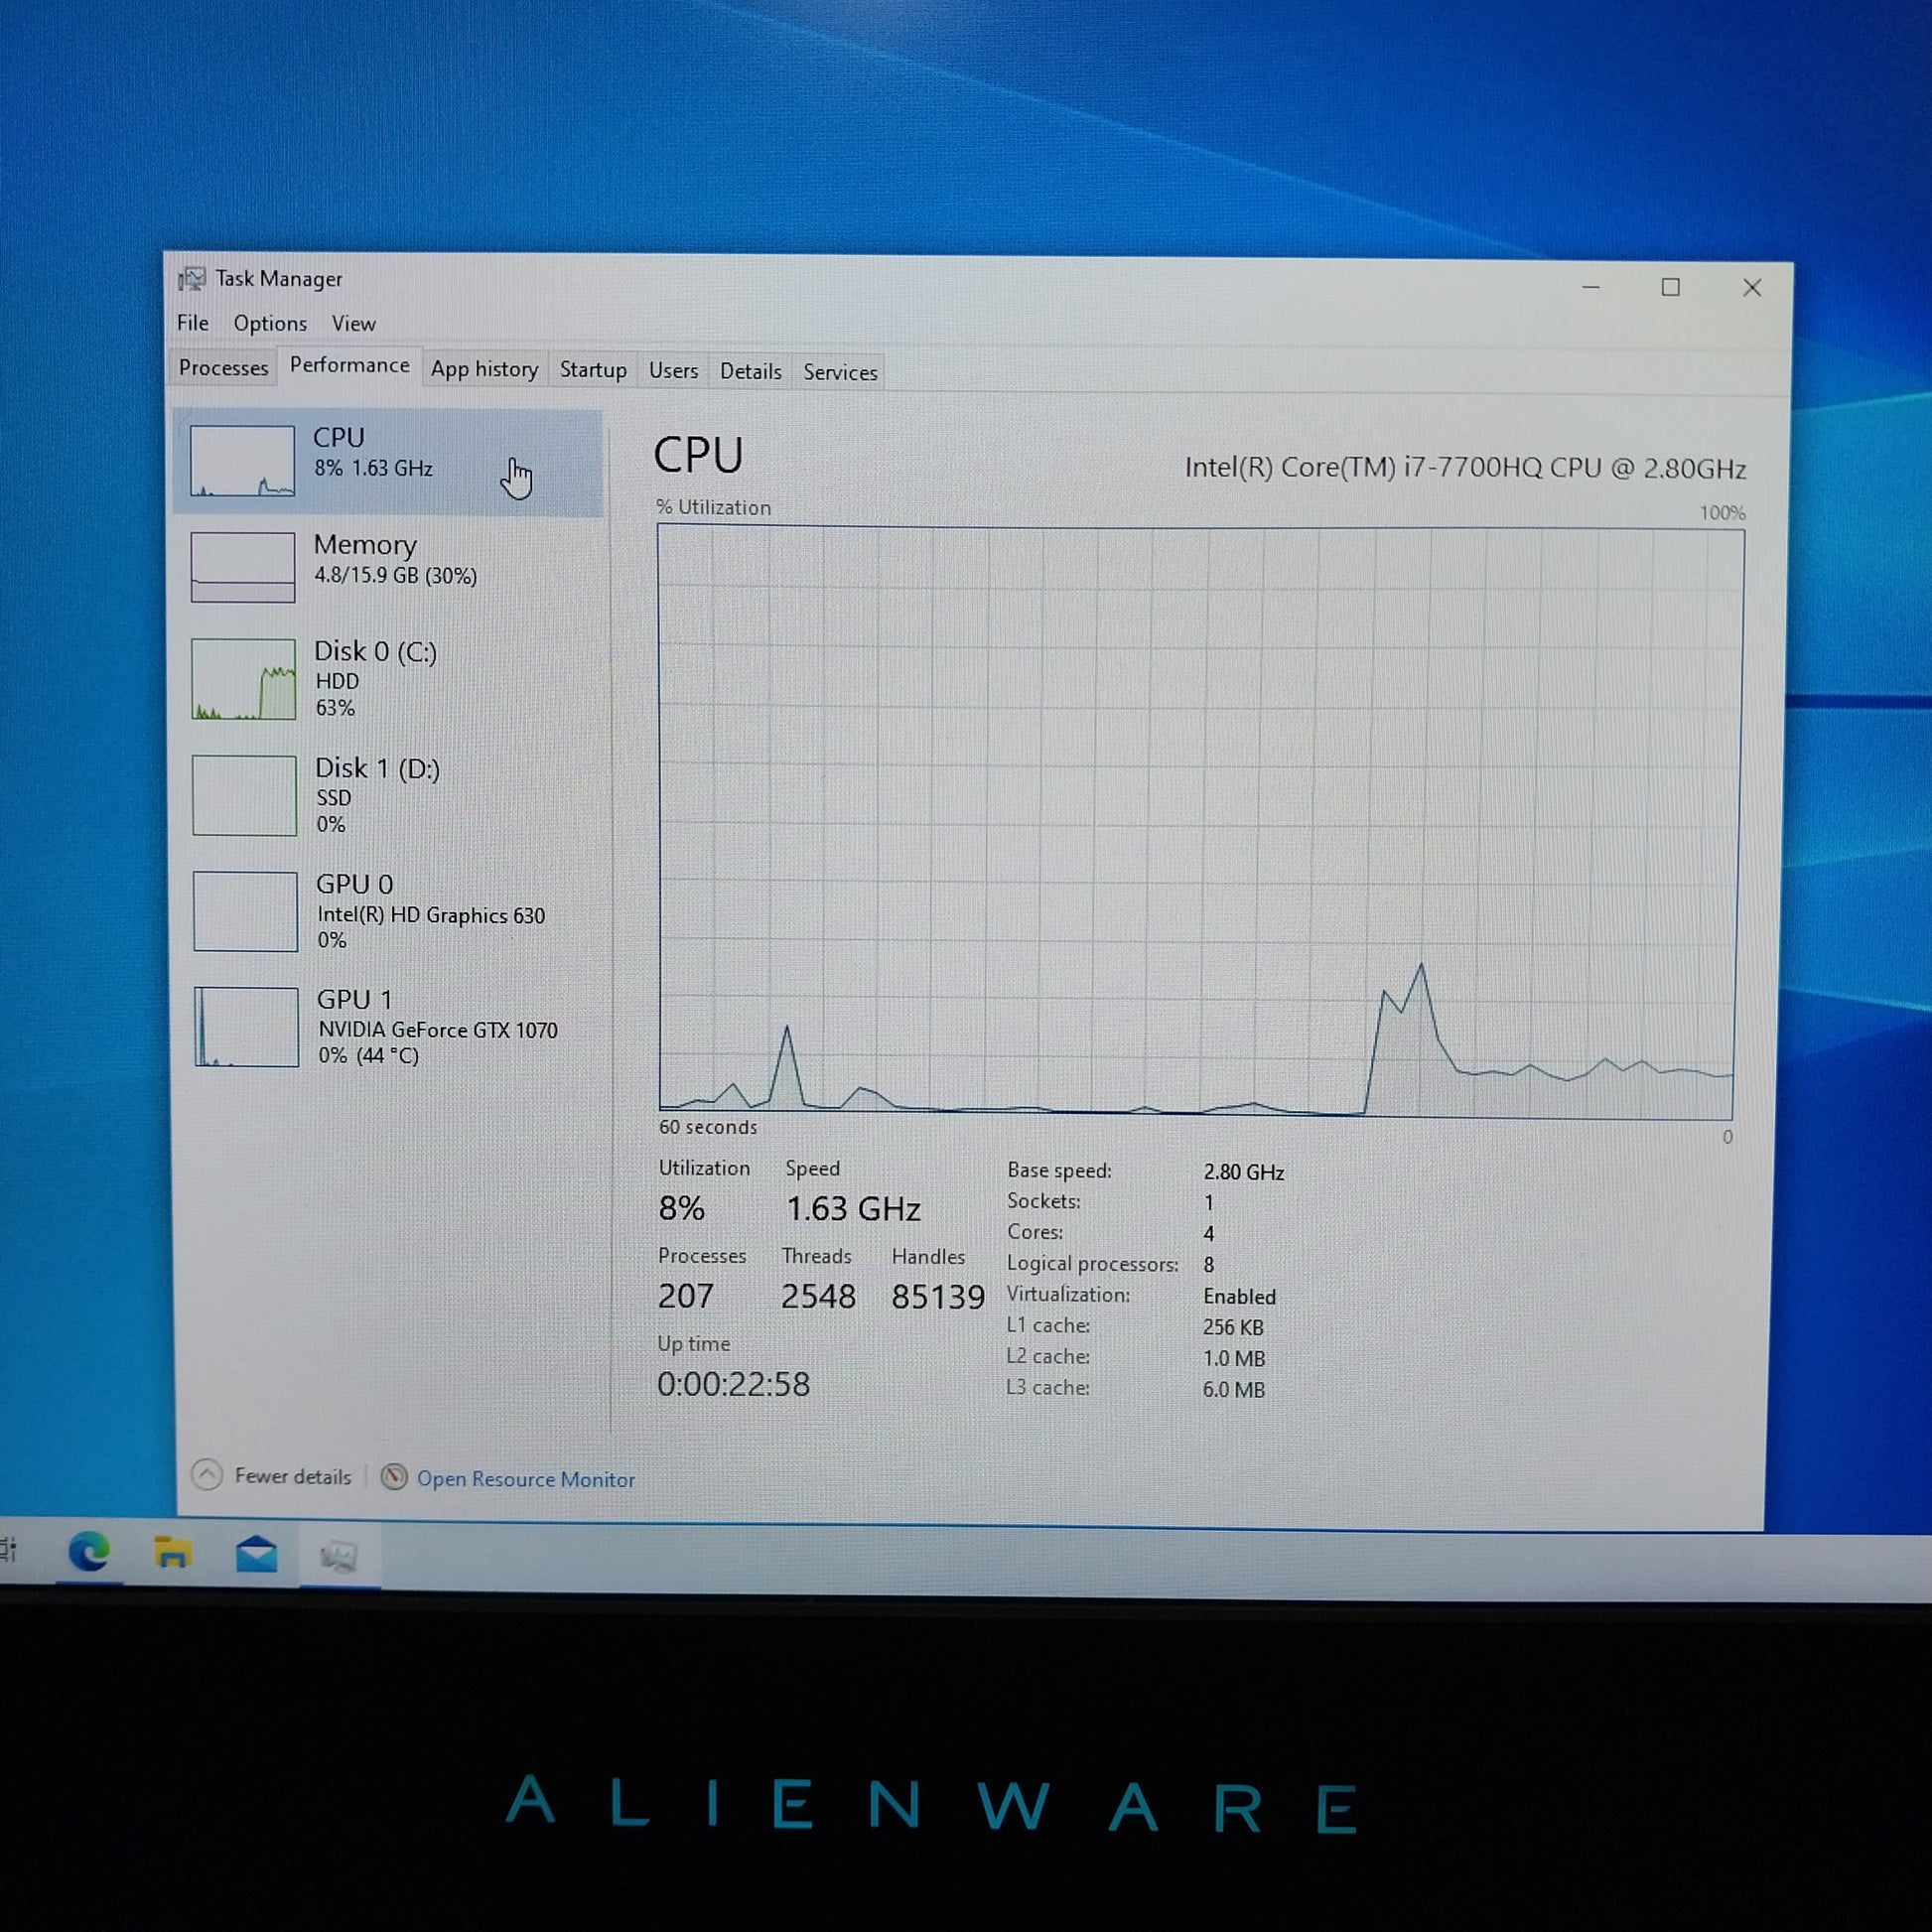Open the Disk 1 (D:) SSD graph

(x=388, y=796)
